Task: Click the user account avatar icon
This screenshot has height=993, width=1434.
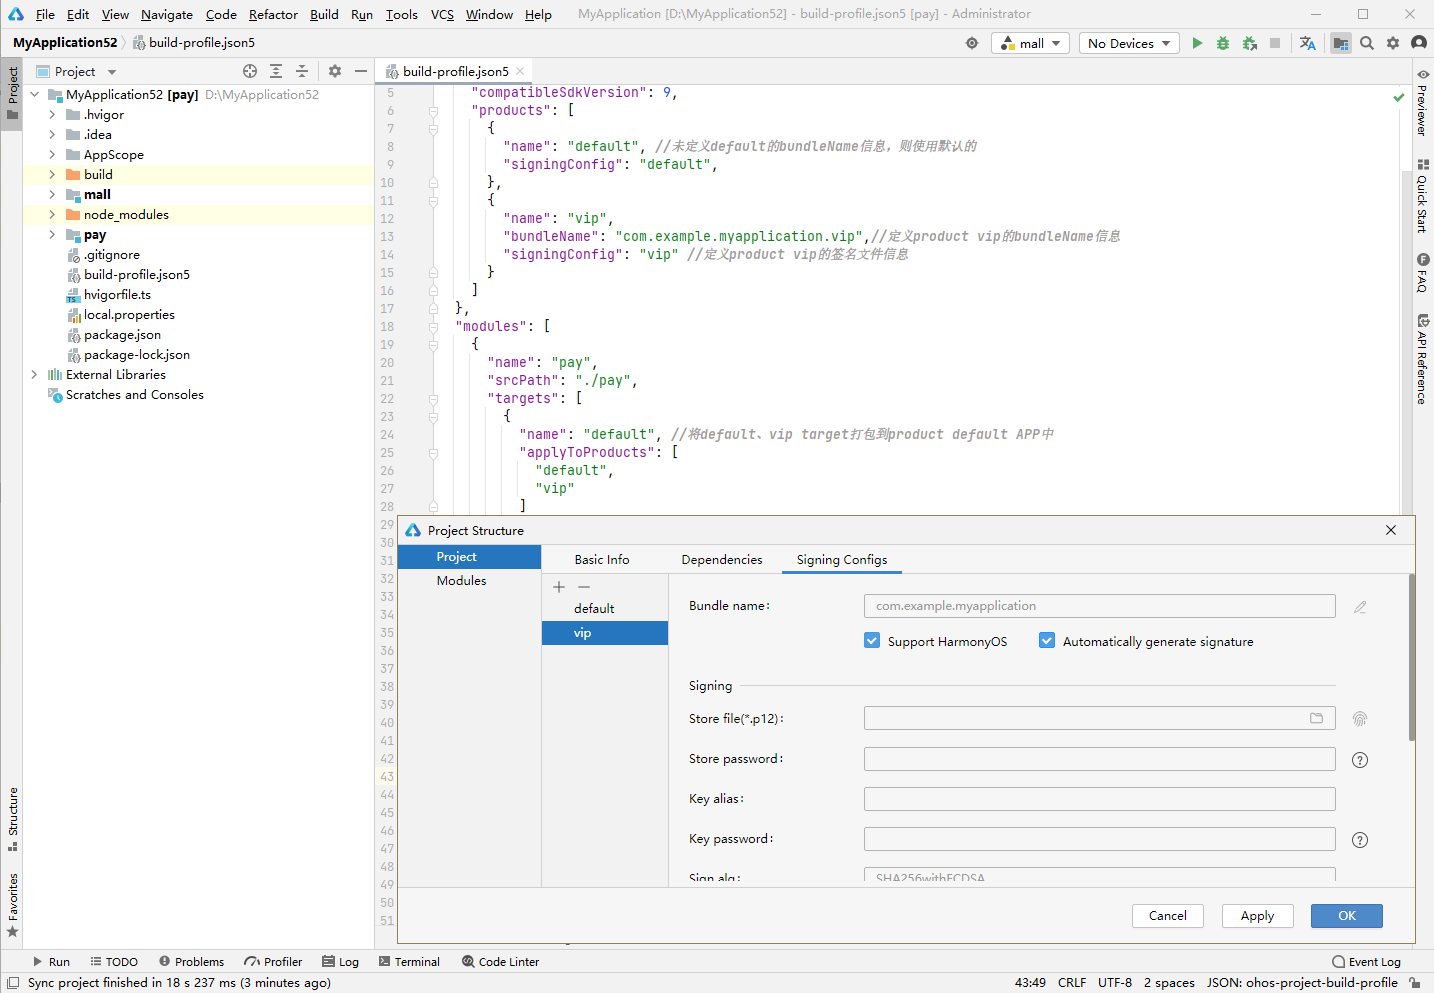Action: pos(1419,43)
